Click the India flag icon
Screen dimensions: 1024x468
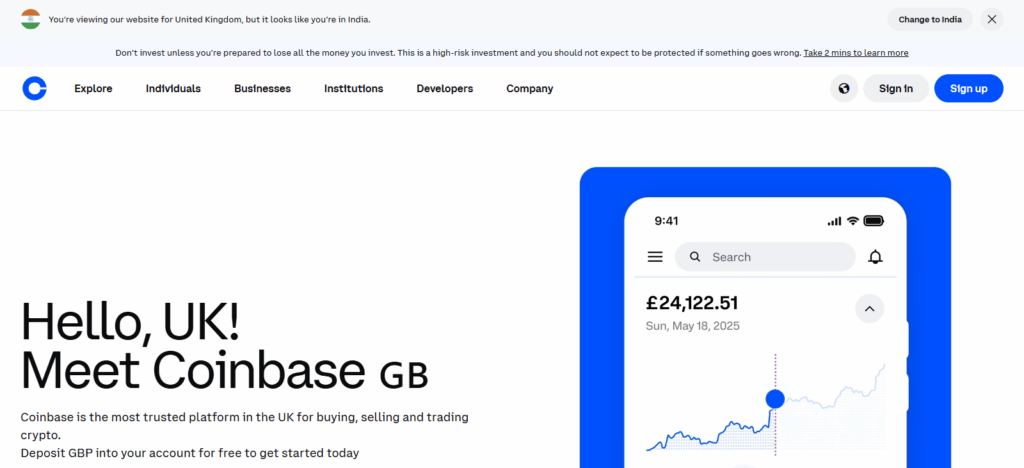(31, 20)
